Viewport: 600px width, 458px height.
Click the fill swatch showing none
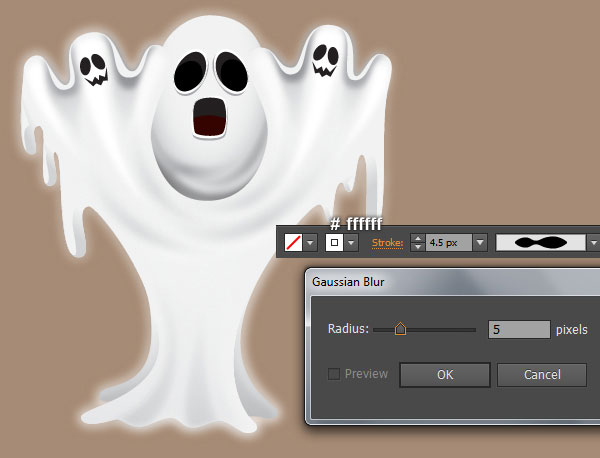[293, 243]
